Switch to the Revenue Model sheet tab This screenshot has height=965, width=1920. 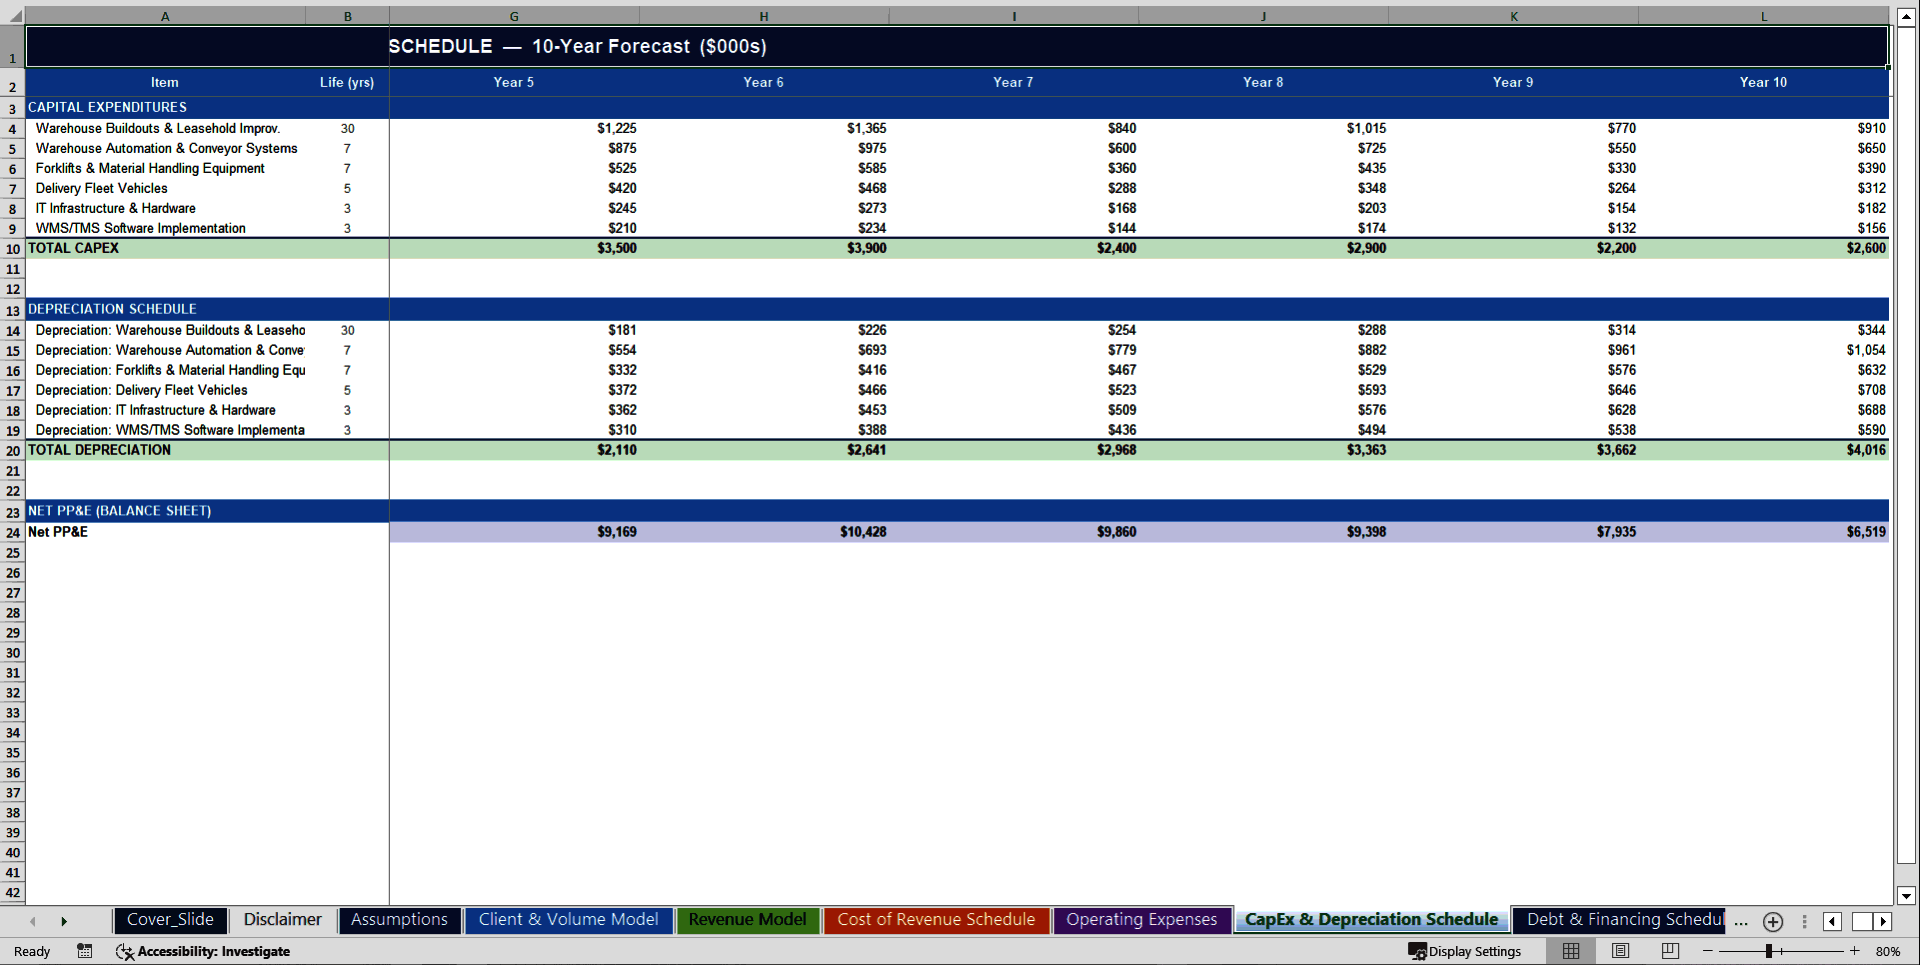[747, 920]
